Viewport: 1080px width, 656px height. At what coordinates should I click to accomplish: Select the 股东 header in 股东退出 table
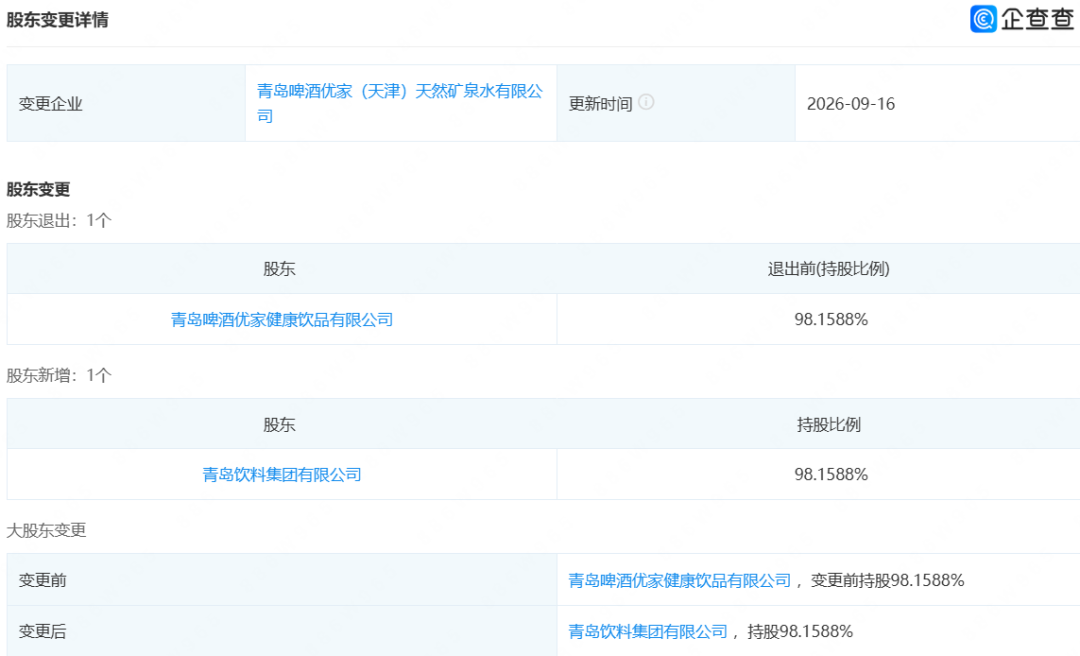pyautogui.click(x=279, y=269)
